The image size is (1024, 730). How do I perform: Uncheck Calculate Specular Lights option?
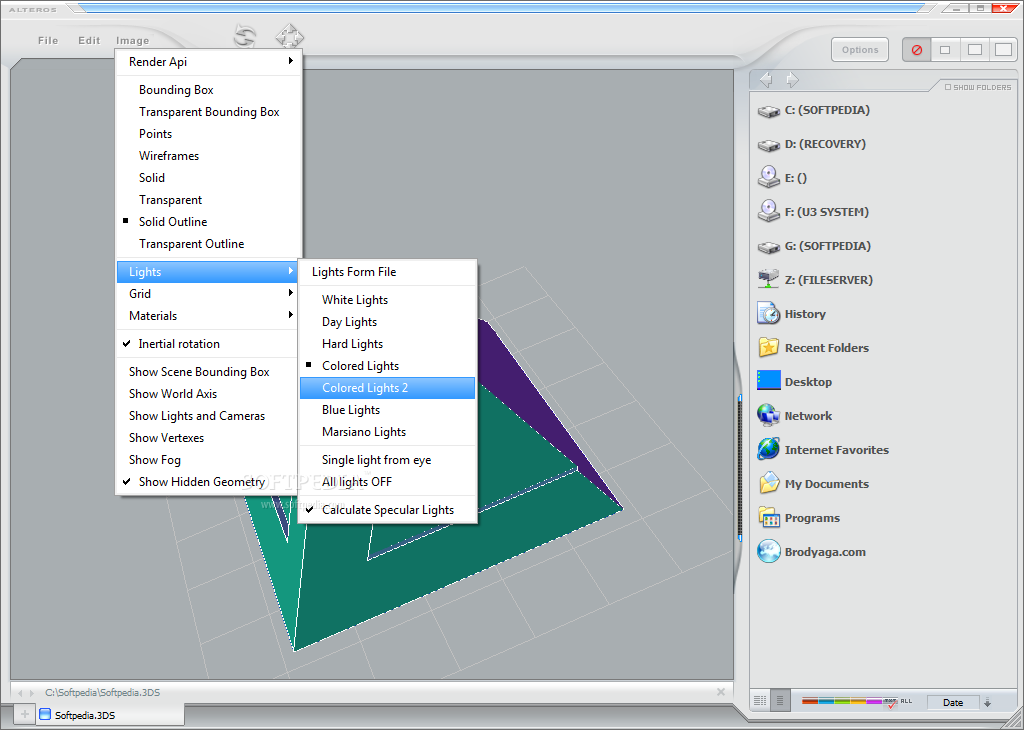(x=387, y=509)
